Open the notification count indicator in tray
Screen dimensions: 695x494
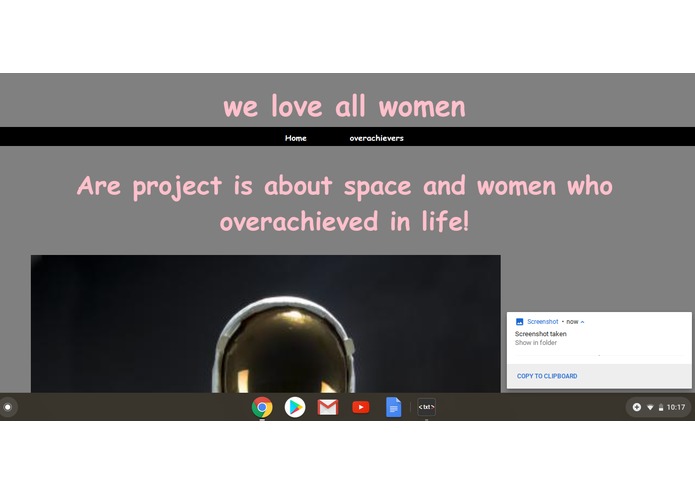coord(636,407)
